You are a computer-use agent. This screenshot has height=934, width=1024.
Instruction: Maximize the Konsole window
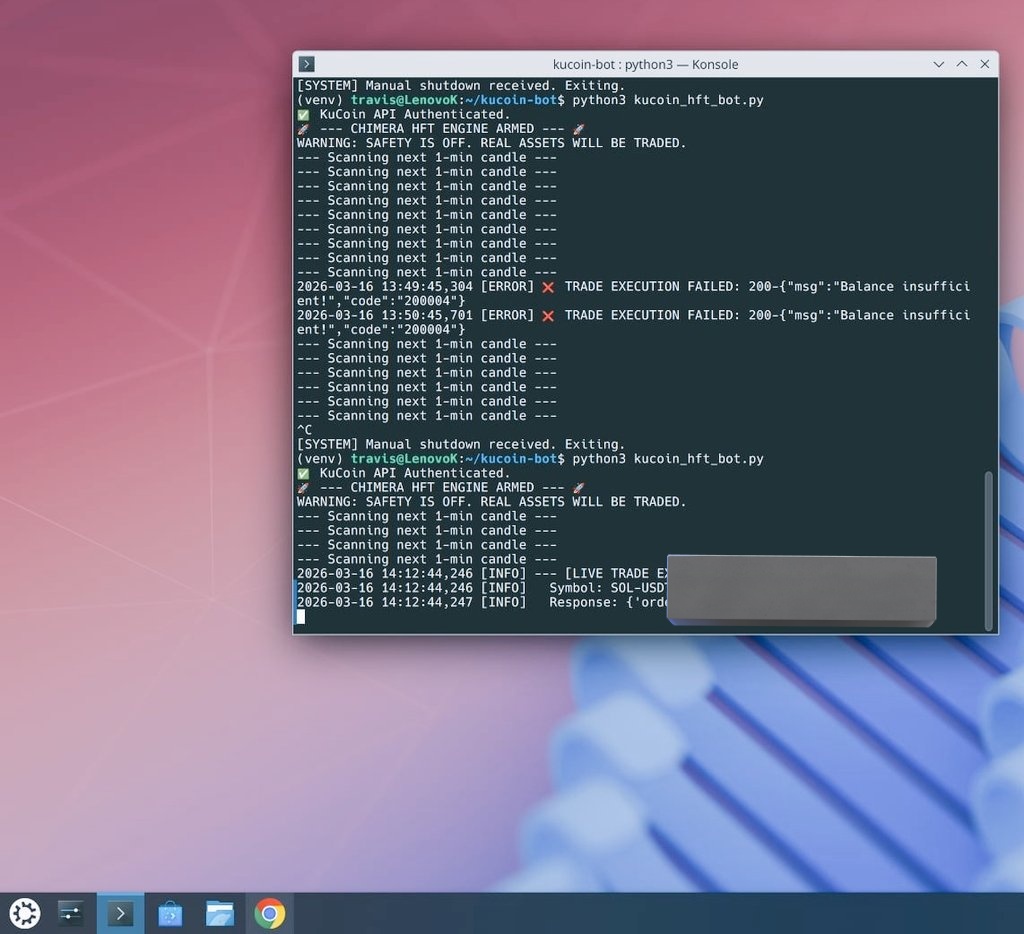point(961,64)
